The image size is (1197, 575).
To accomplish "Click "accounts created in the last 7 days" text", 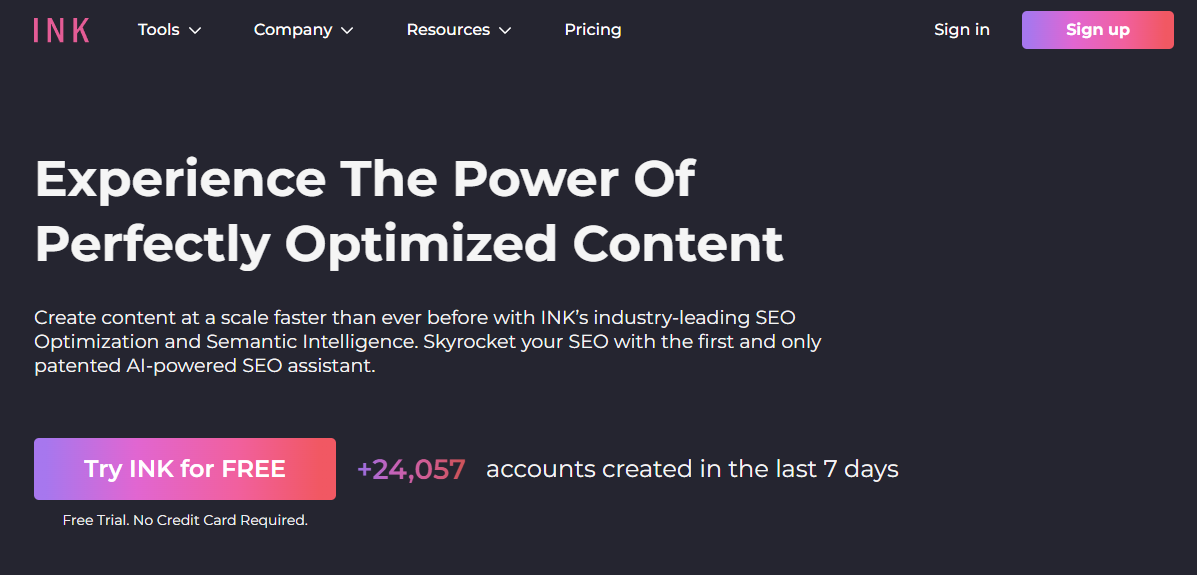I will point(692,469).
